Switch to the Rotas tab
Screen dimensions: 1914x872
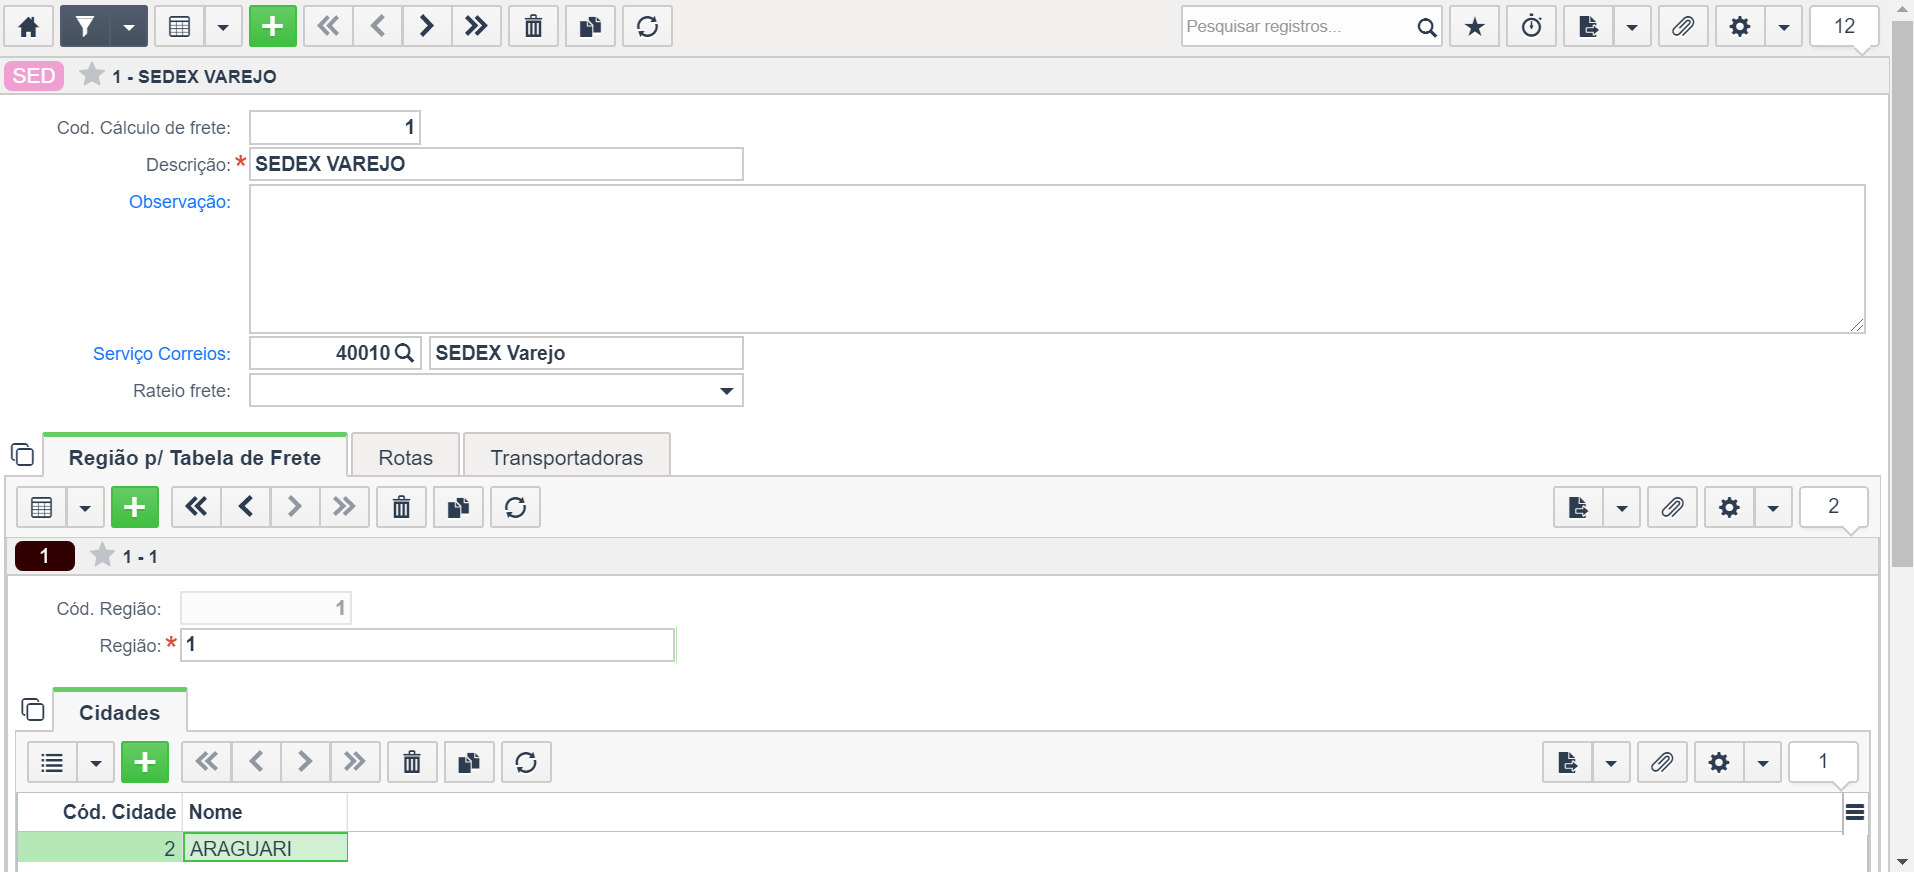(x=406, y=457)
